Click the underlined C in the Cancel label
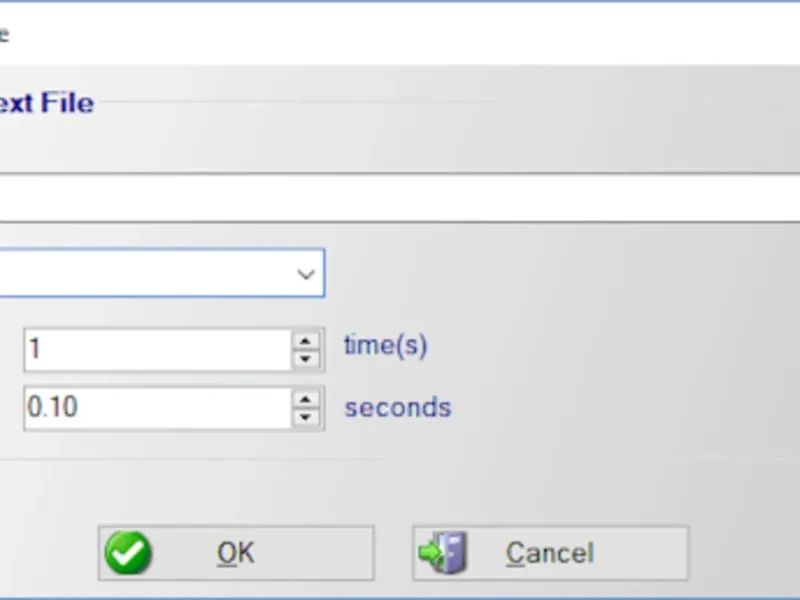Screen dimensions: 800x600 tap(515, 553)
